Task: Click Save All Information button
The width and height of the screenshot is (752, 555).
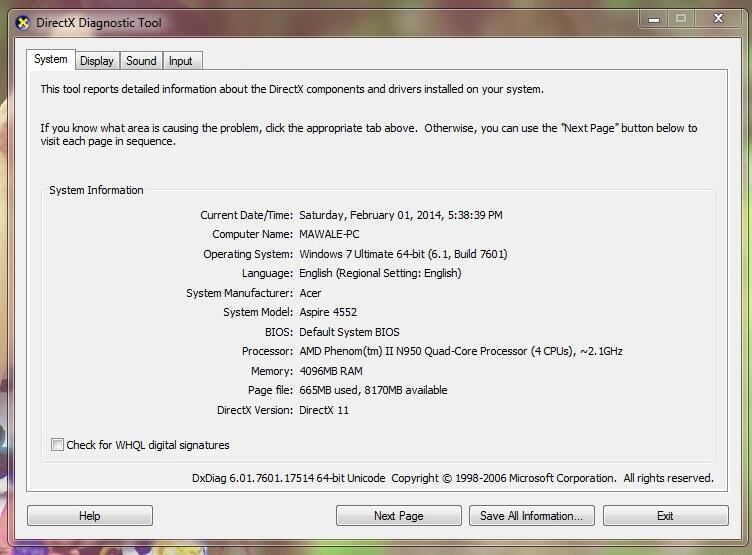Action: pyautogui.click(x=531, y=516)
